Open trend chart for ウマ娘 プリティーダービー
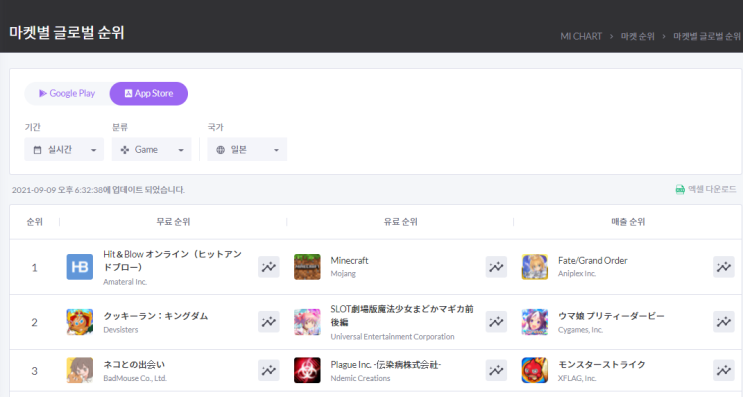743x397 pixels. click(724, 322)
